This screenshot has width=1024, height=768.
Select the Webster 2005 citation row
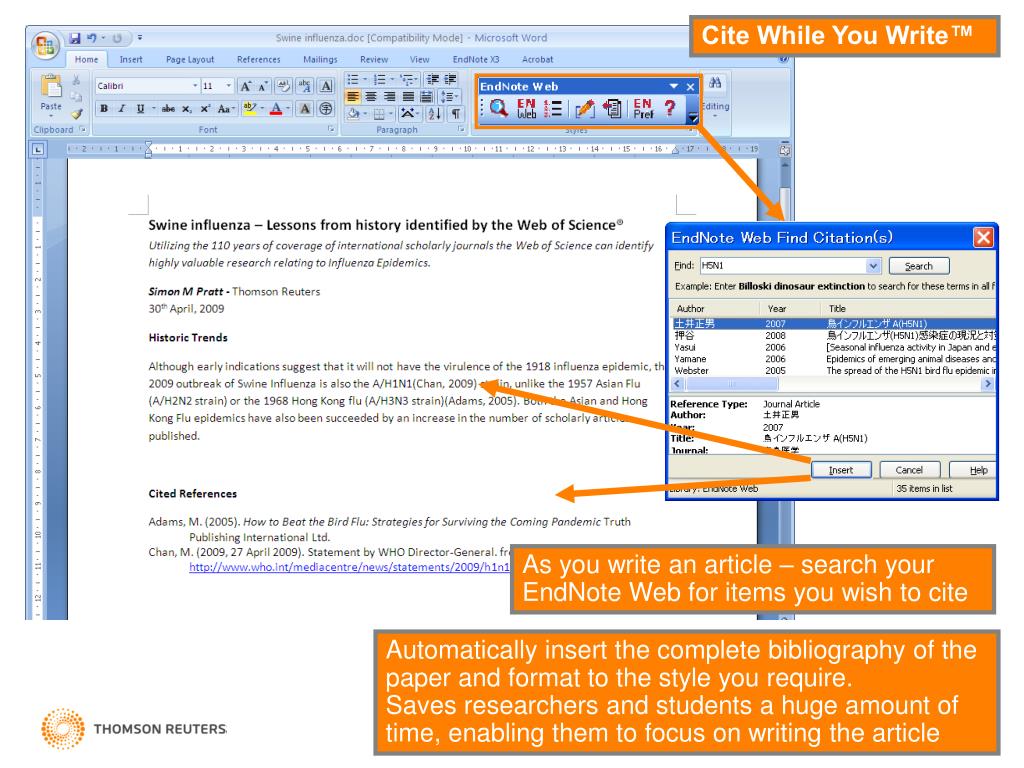click(x=833, y=370)
